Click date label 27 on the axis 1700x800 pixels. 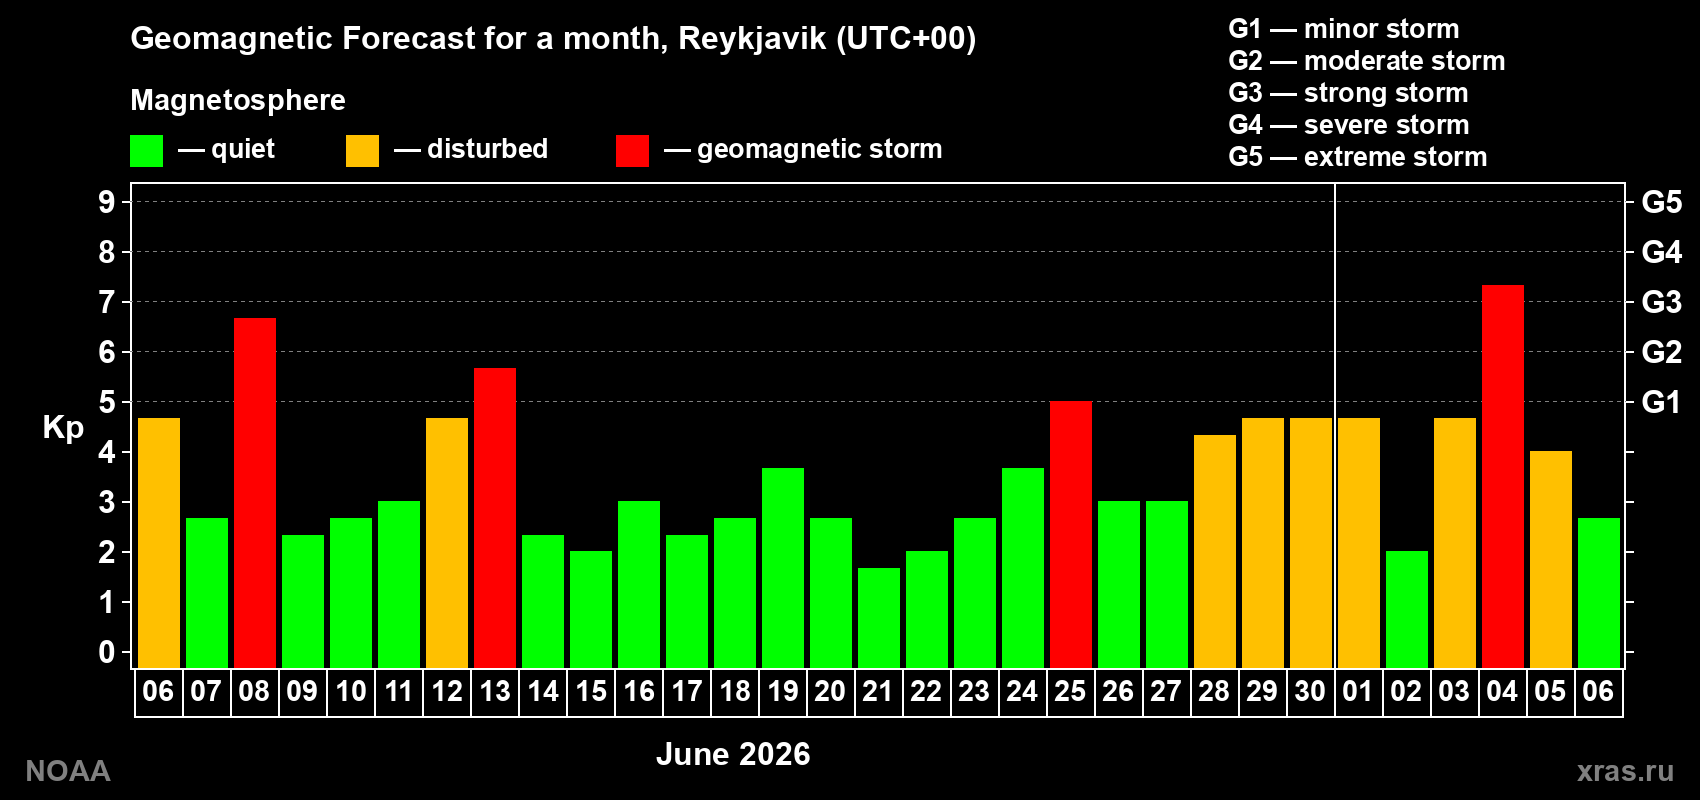coord(1166,691)
